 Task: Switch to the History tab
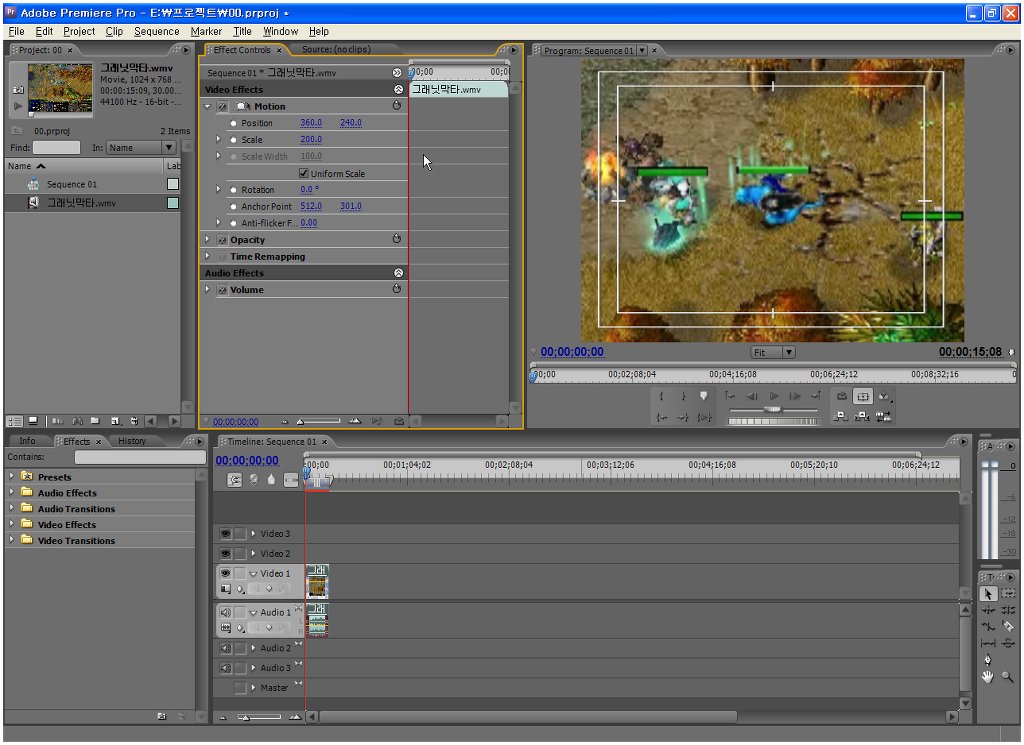132,441
